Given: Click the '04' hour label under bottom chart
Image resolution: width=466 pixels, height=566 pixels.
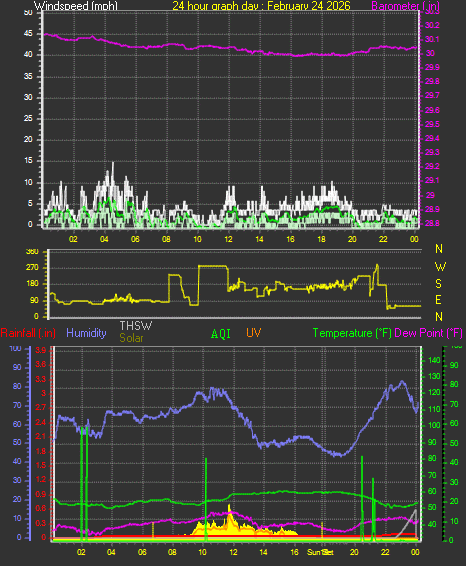Looking at the screenshot, I should click(111, 552).
